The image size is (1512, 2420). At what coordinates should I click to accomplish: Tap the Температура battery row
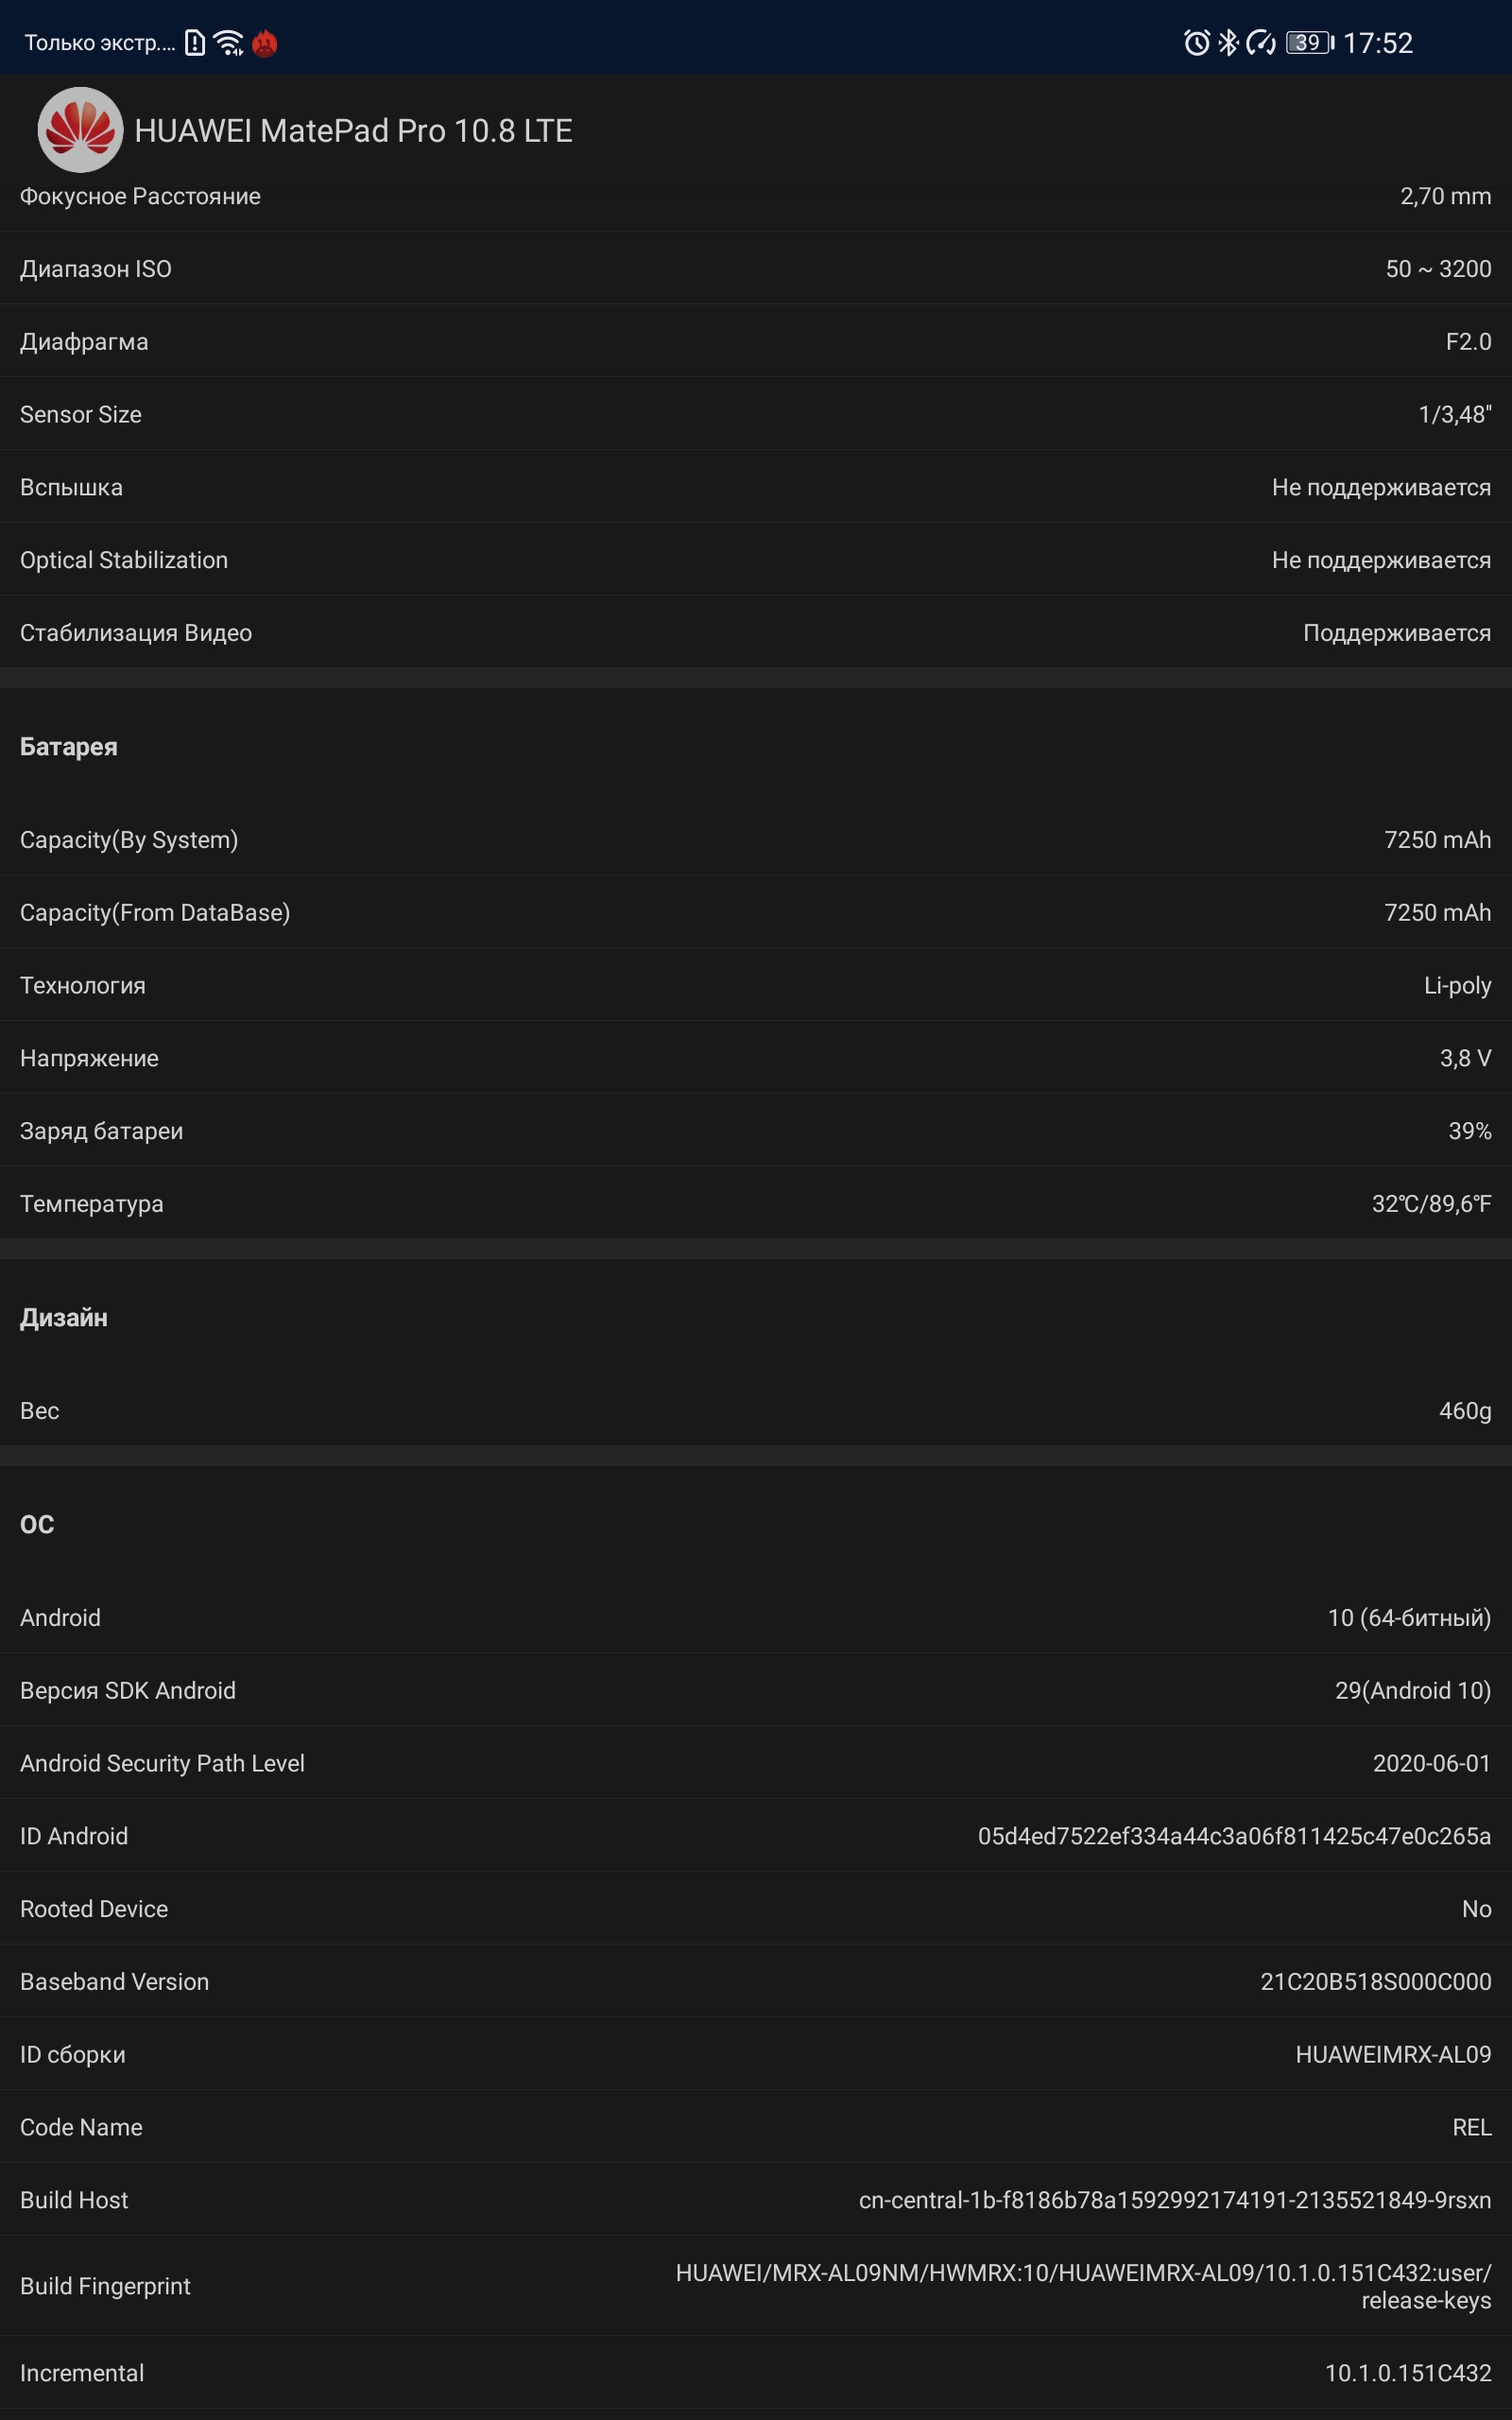pyautogui.click(x=756, y=1203)
